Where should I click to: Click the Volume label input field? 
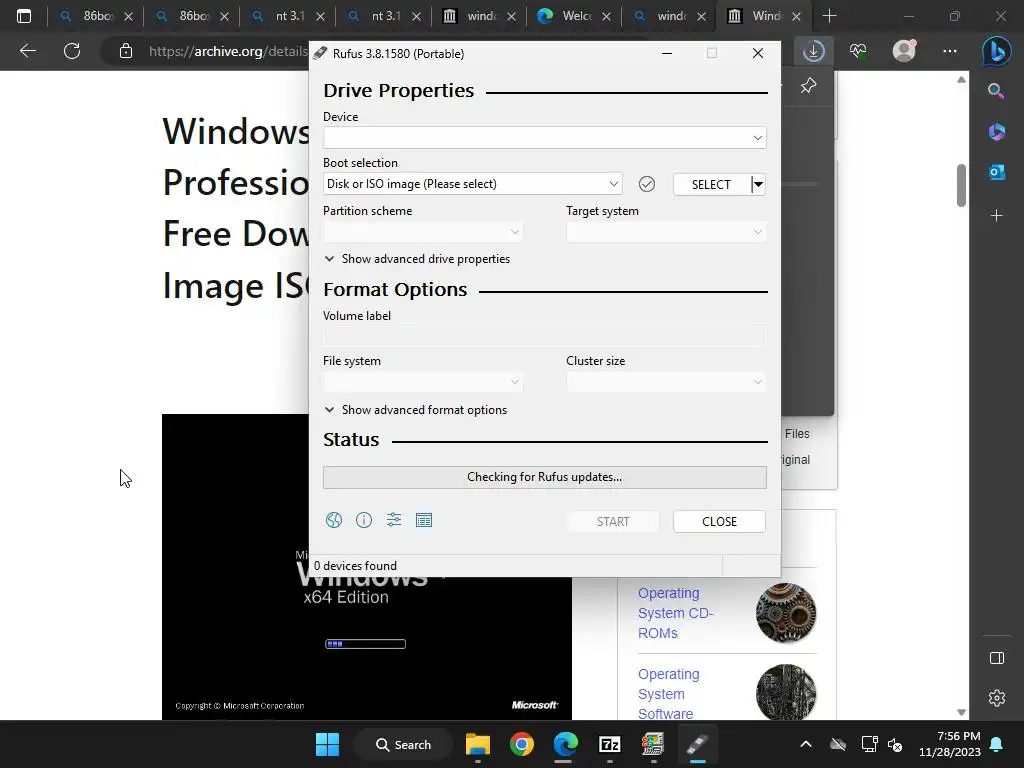click(x=545, y=336)
